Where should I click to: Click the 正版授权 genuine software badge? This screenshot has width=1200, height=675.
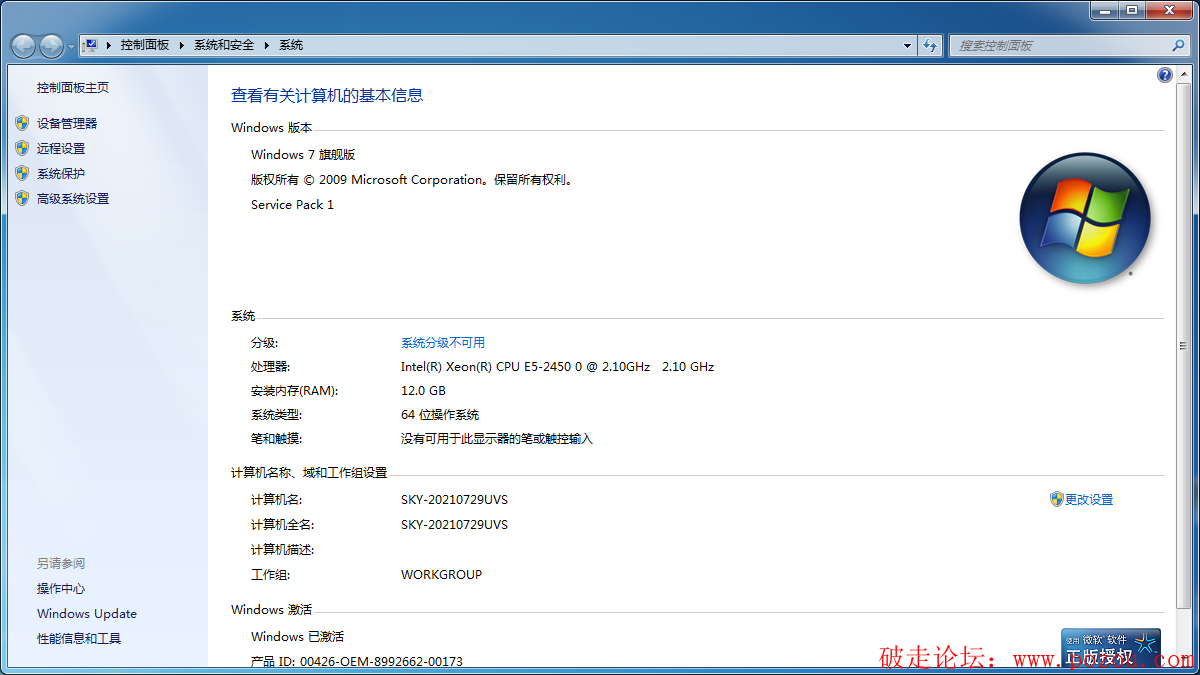tap(1111, 648)
